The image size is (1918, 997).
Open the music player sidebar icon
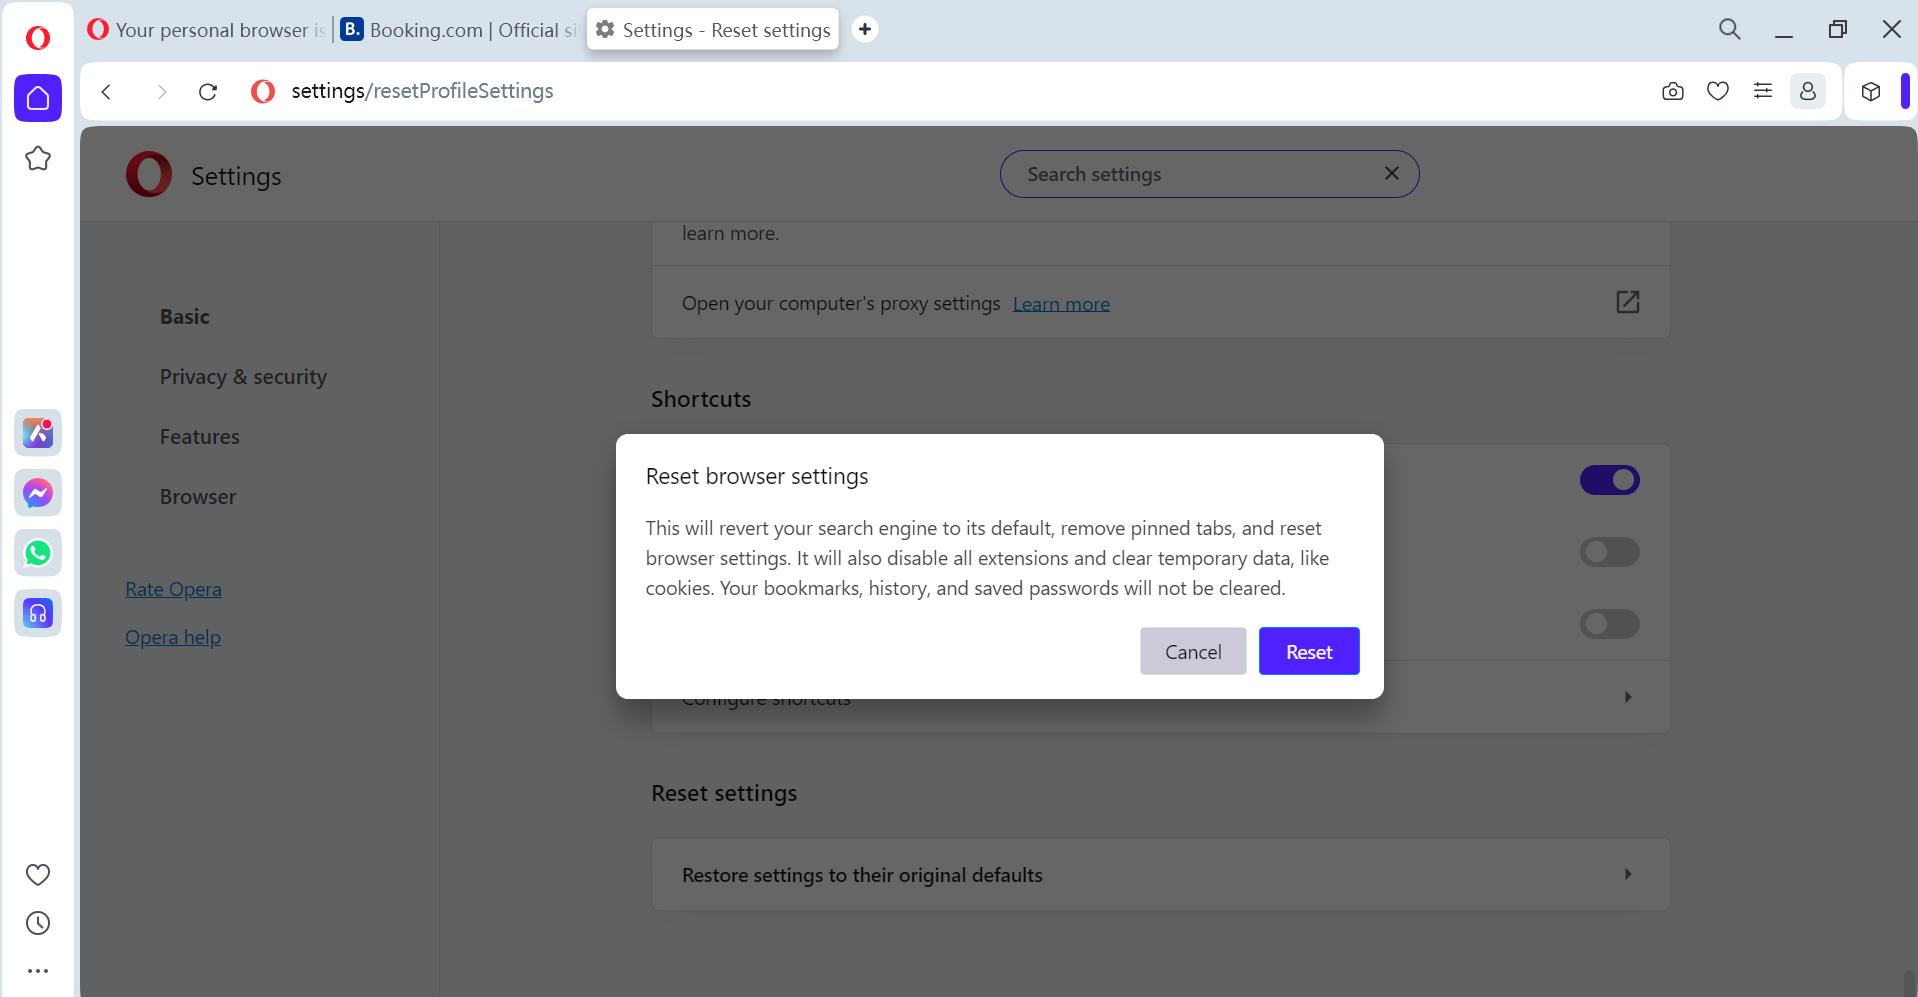pyautogui.click(x=38, y=613)
